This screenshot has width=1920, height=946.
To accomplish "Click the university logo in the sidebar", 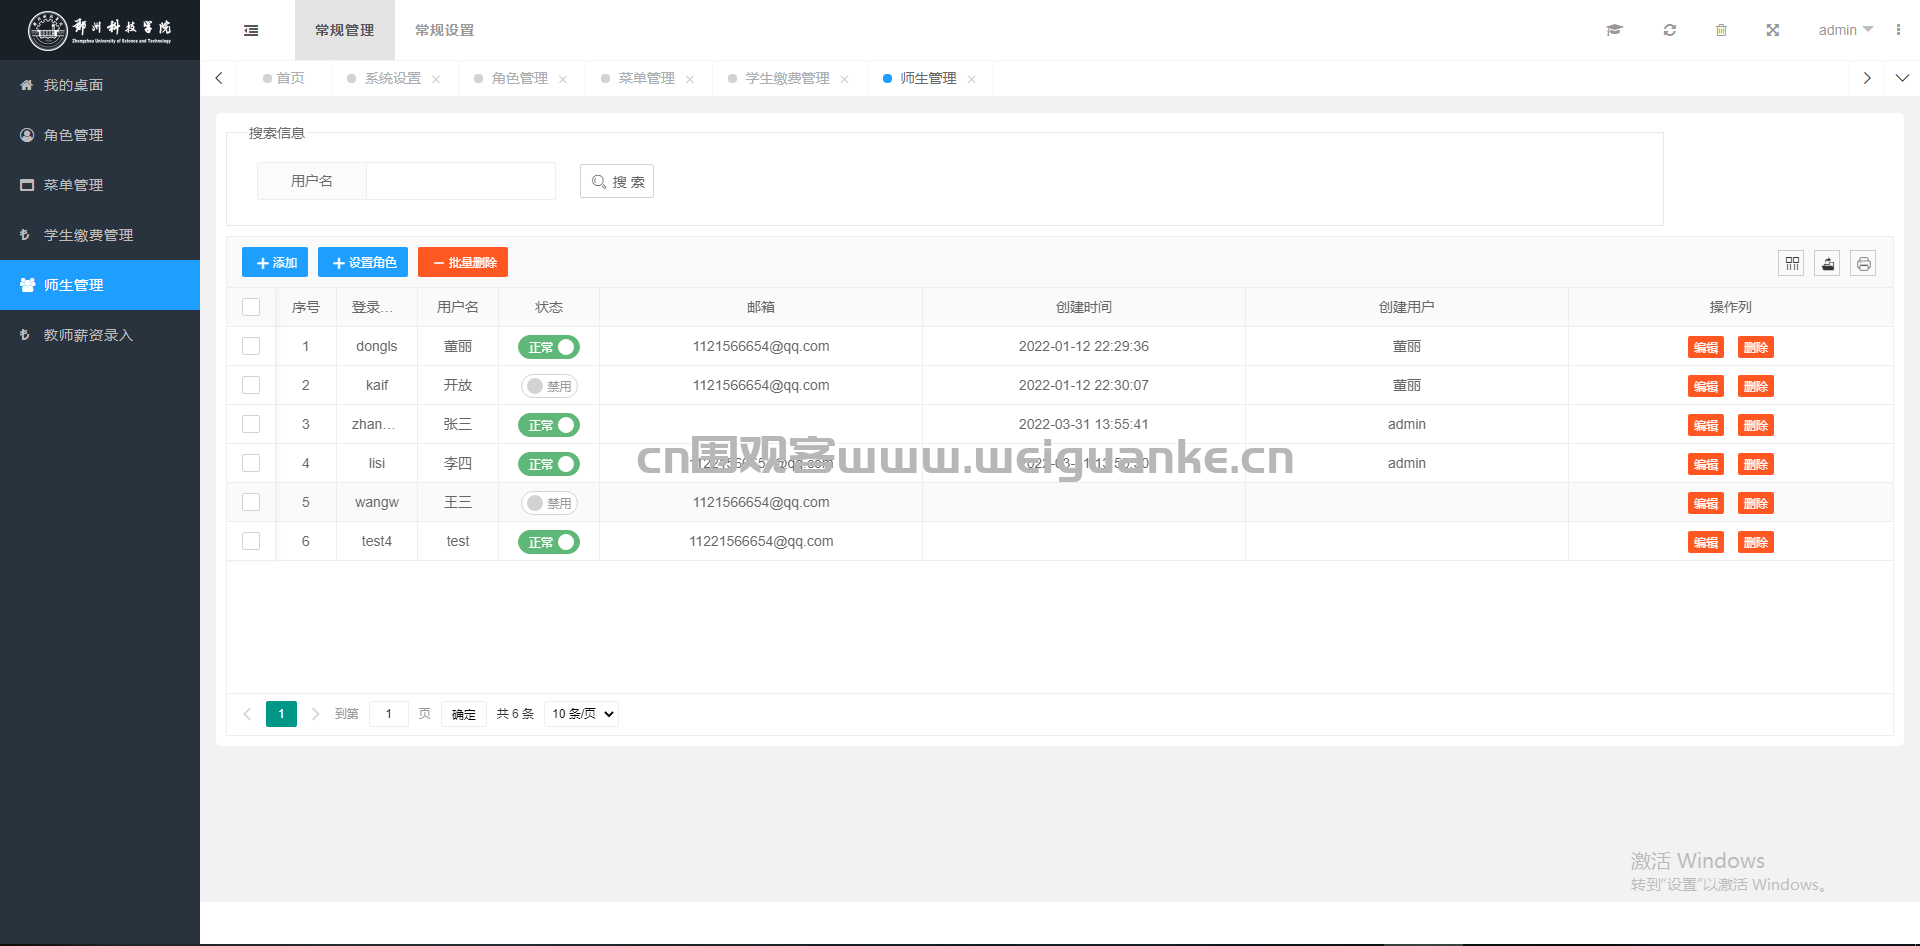I will pos(100,30).
